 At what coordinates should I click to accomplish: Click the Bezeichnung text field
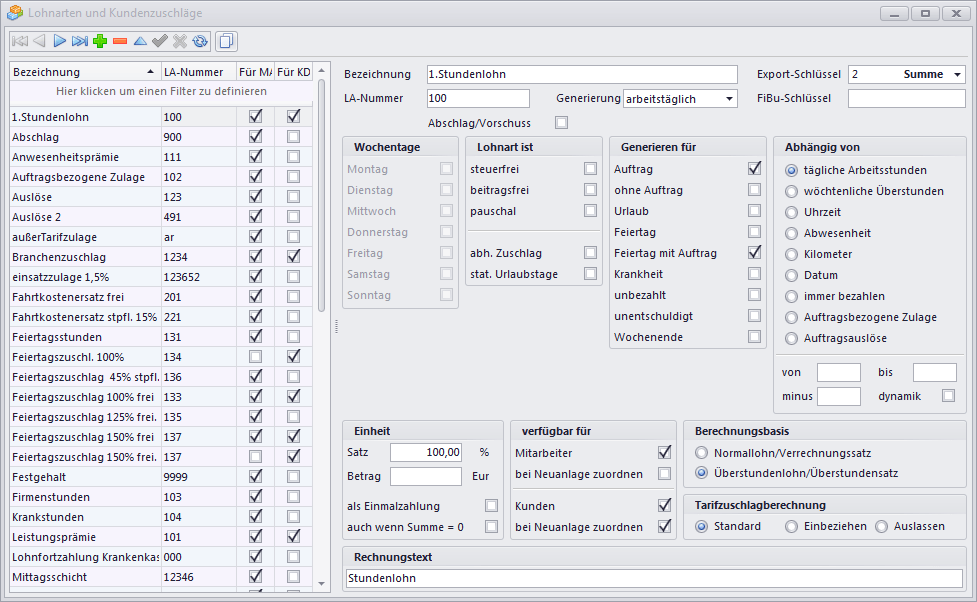[x=582, y=74]
